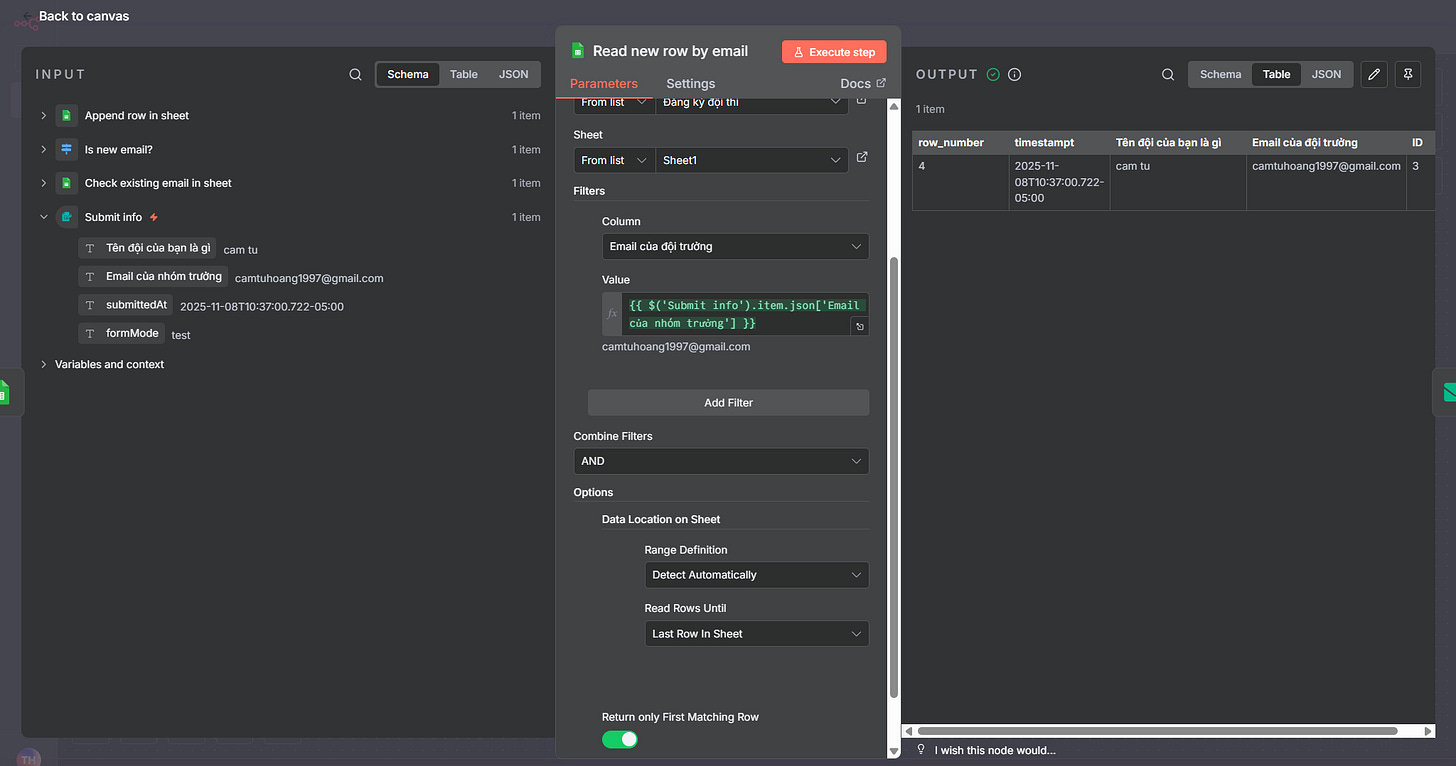Open the Column dropdown Email của đội trưởng
Viewport: 1456px width, 766px height.
pyautogui.click(x=735, y=246)
